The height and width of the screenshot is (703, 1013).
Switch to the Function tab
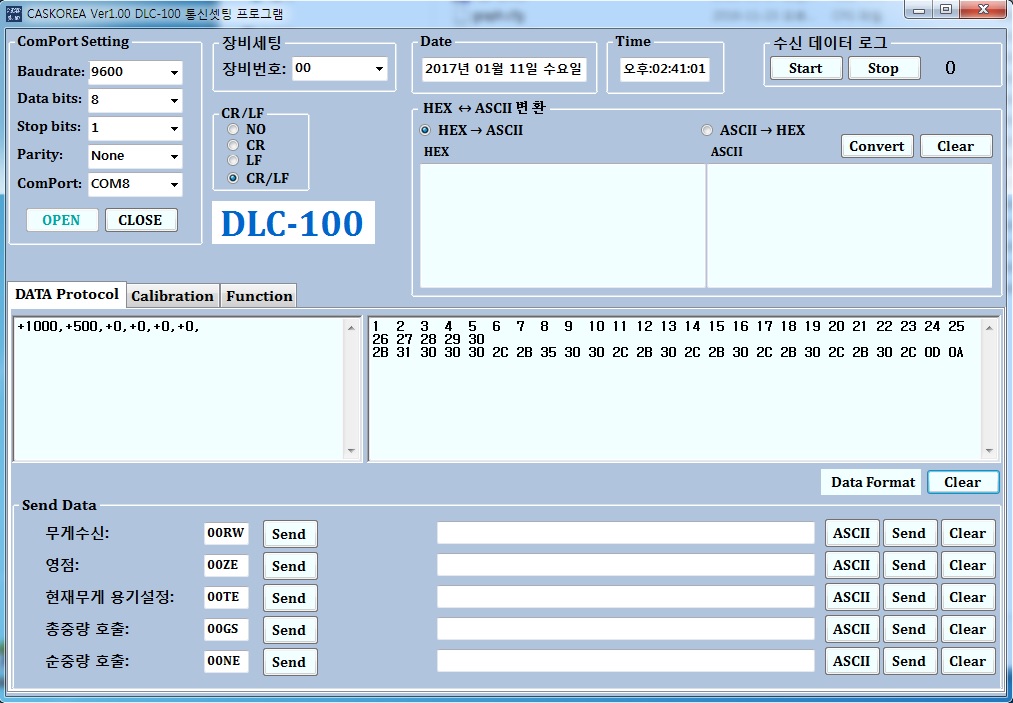click(259, 296)
